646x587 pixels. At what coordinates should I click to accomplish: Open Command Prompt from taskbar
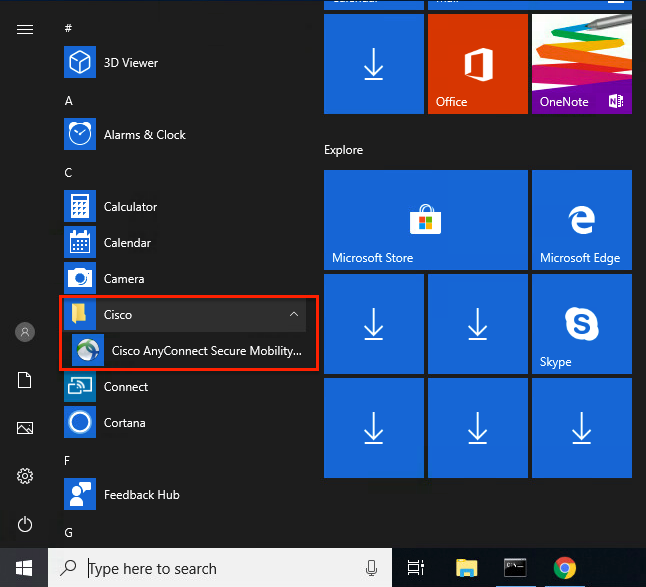click(515, 568)
